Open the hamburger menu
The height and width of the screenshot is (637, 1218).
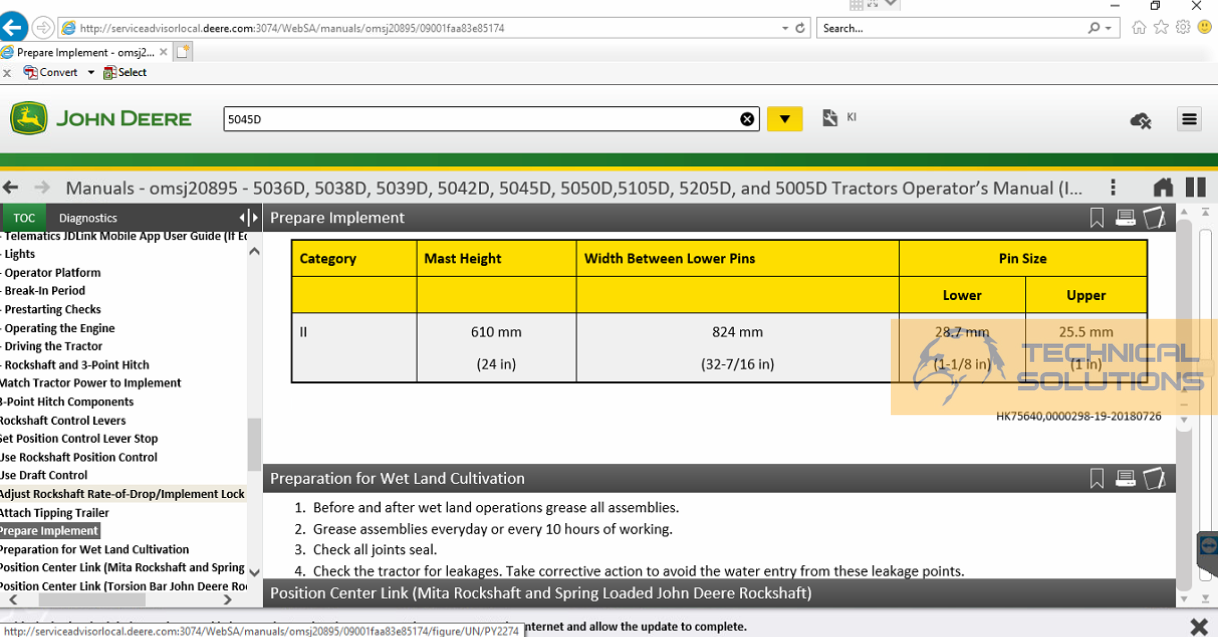[x=1189, y=118]
